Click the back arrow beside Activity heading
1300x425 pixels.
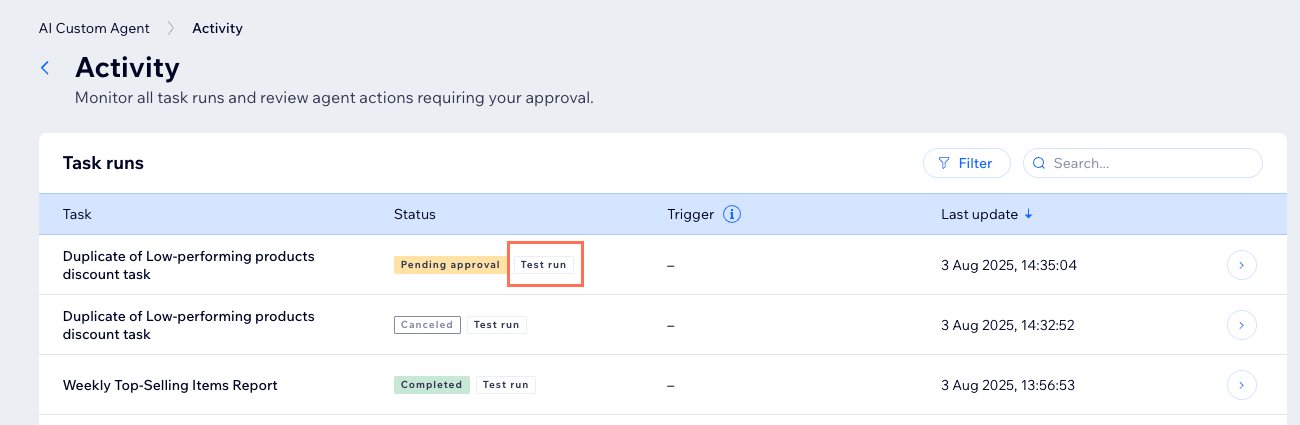[x=45, y=68]
